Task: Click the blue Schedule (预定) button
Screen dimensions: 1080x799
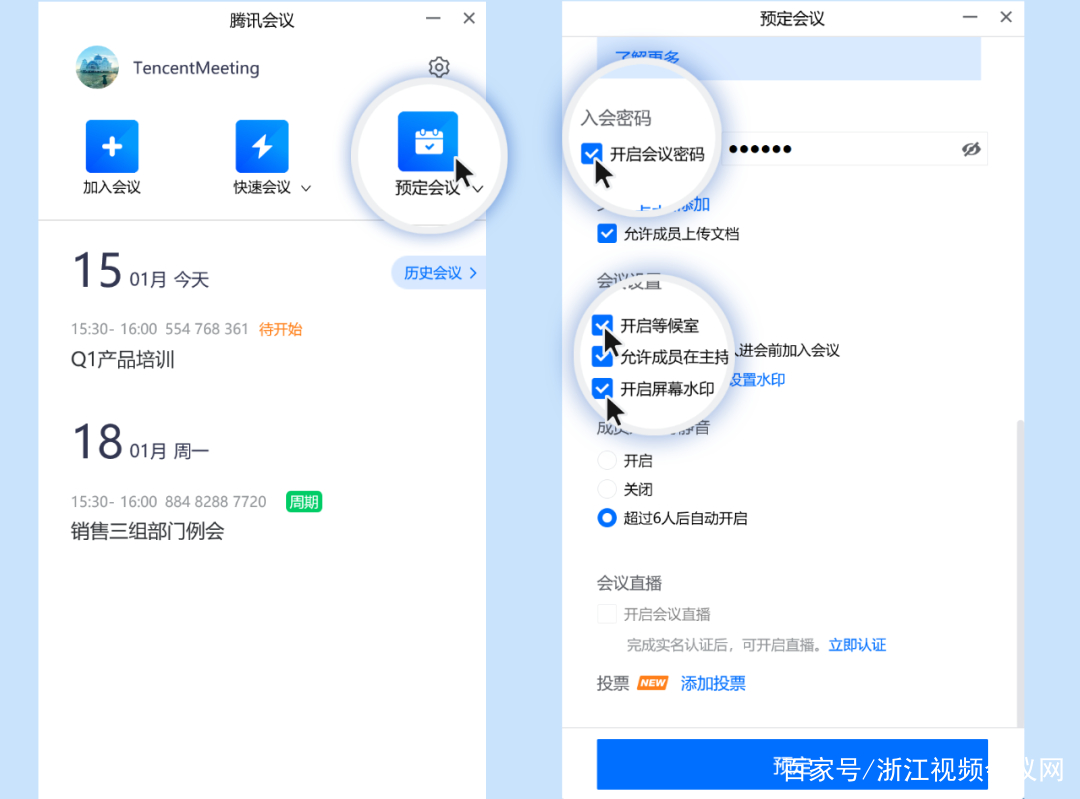Action: pyautogui.click(x=792, y=765)
